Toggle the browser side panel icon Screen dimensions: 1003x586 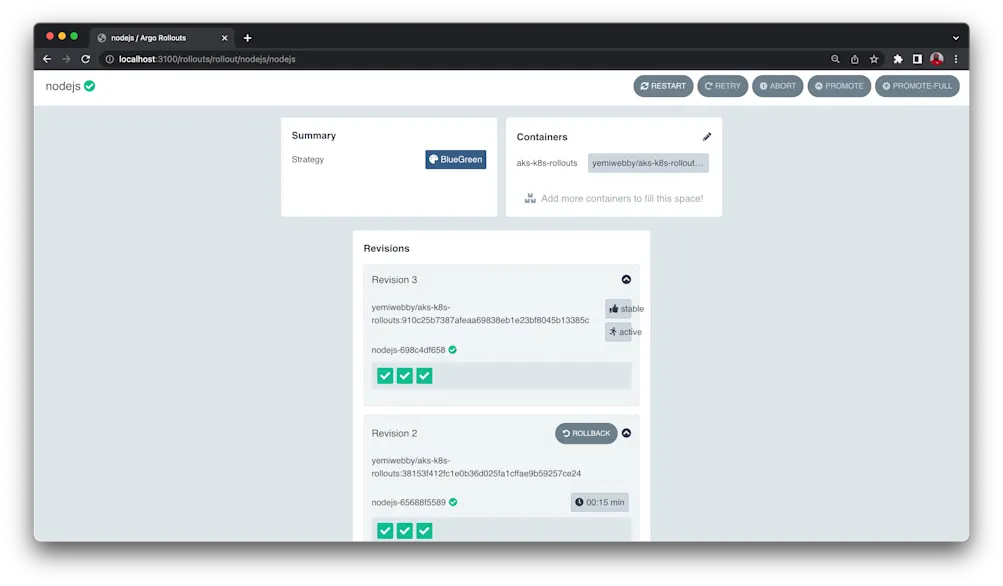(x=917, y=59)
